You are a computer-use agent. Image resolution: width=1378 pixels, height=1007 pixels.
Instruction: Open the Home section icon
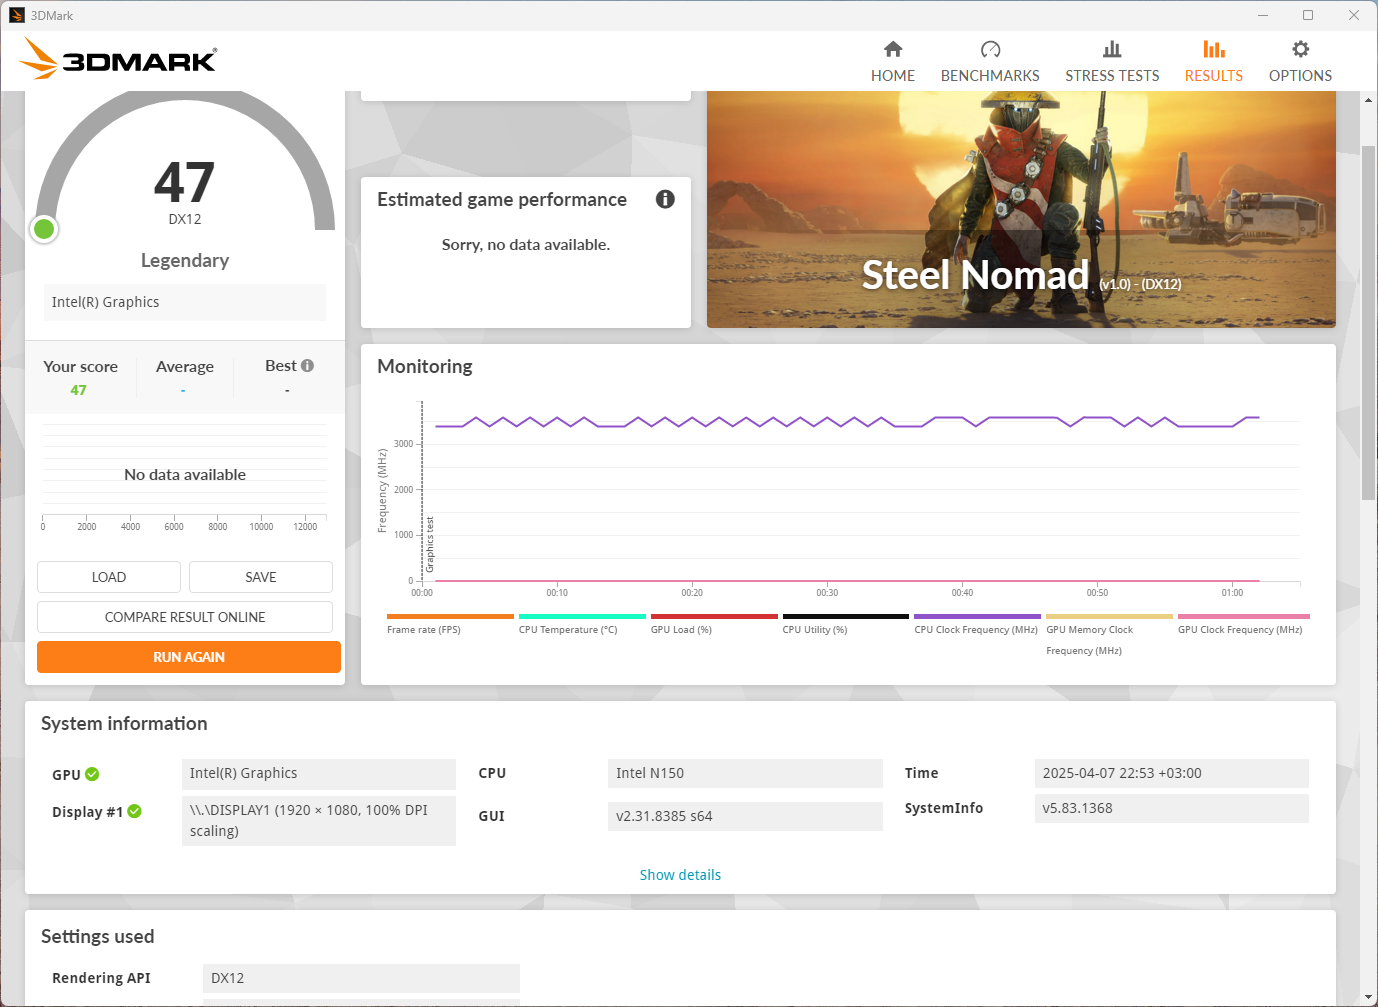click(893, 50)
